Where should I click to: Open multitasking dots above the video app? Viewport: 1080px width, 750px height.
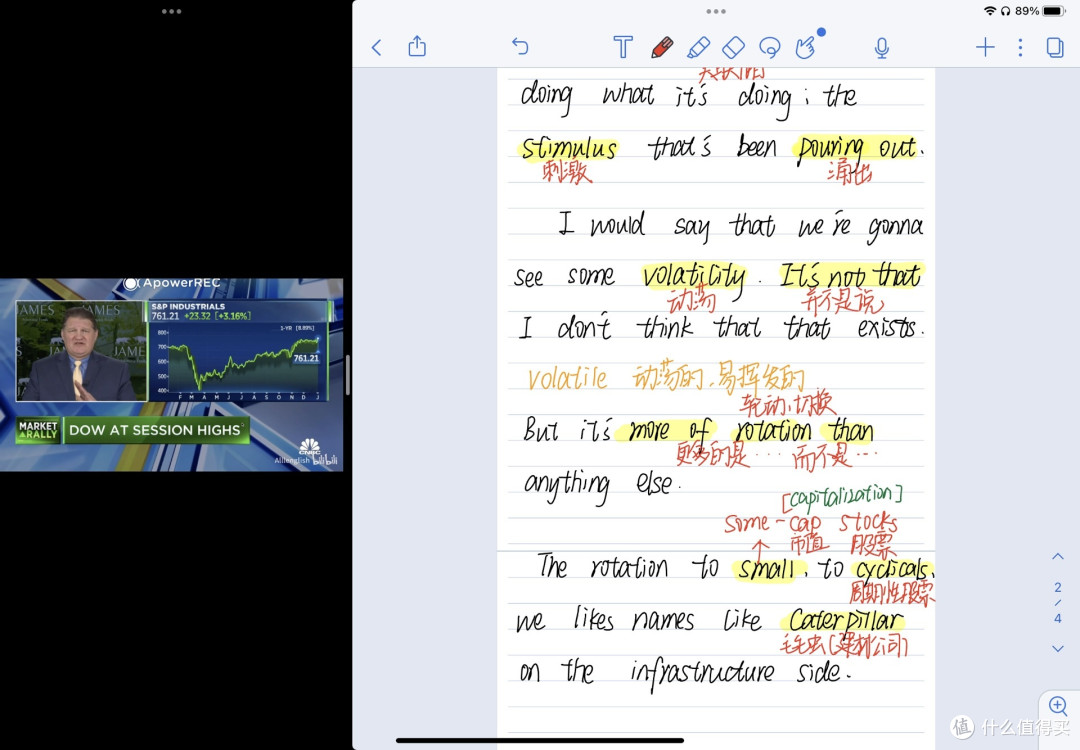point(172,11)
